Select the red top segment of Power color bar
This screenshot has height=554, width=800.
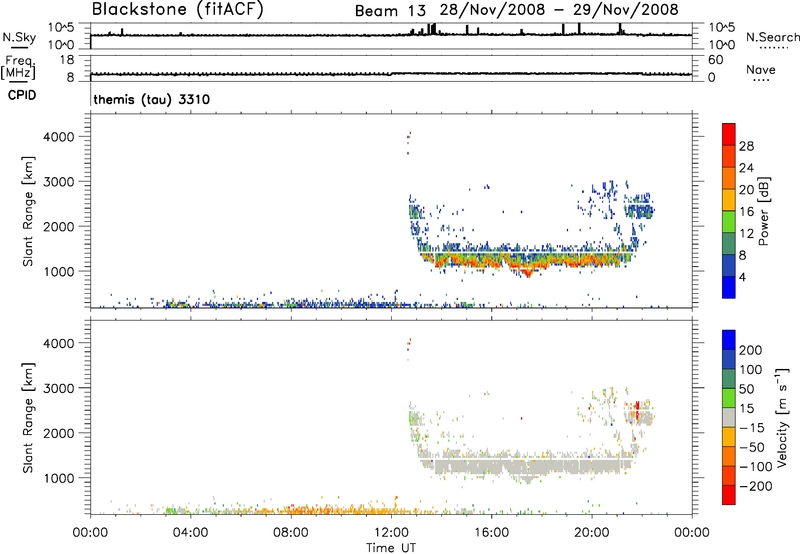point(729,134)
